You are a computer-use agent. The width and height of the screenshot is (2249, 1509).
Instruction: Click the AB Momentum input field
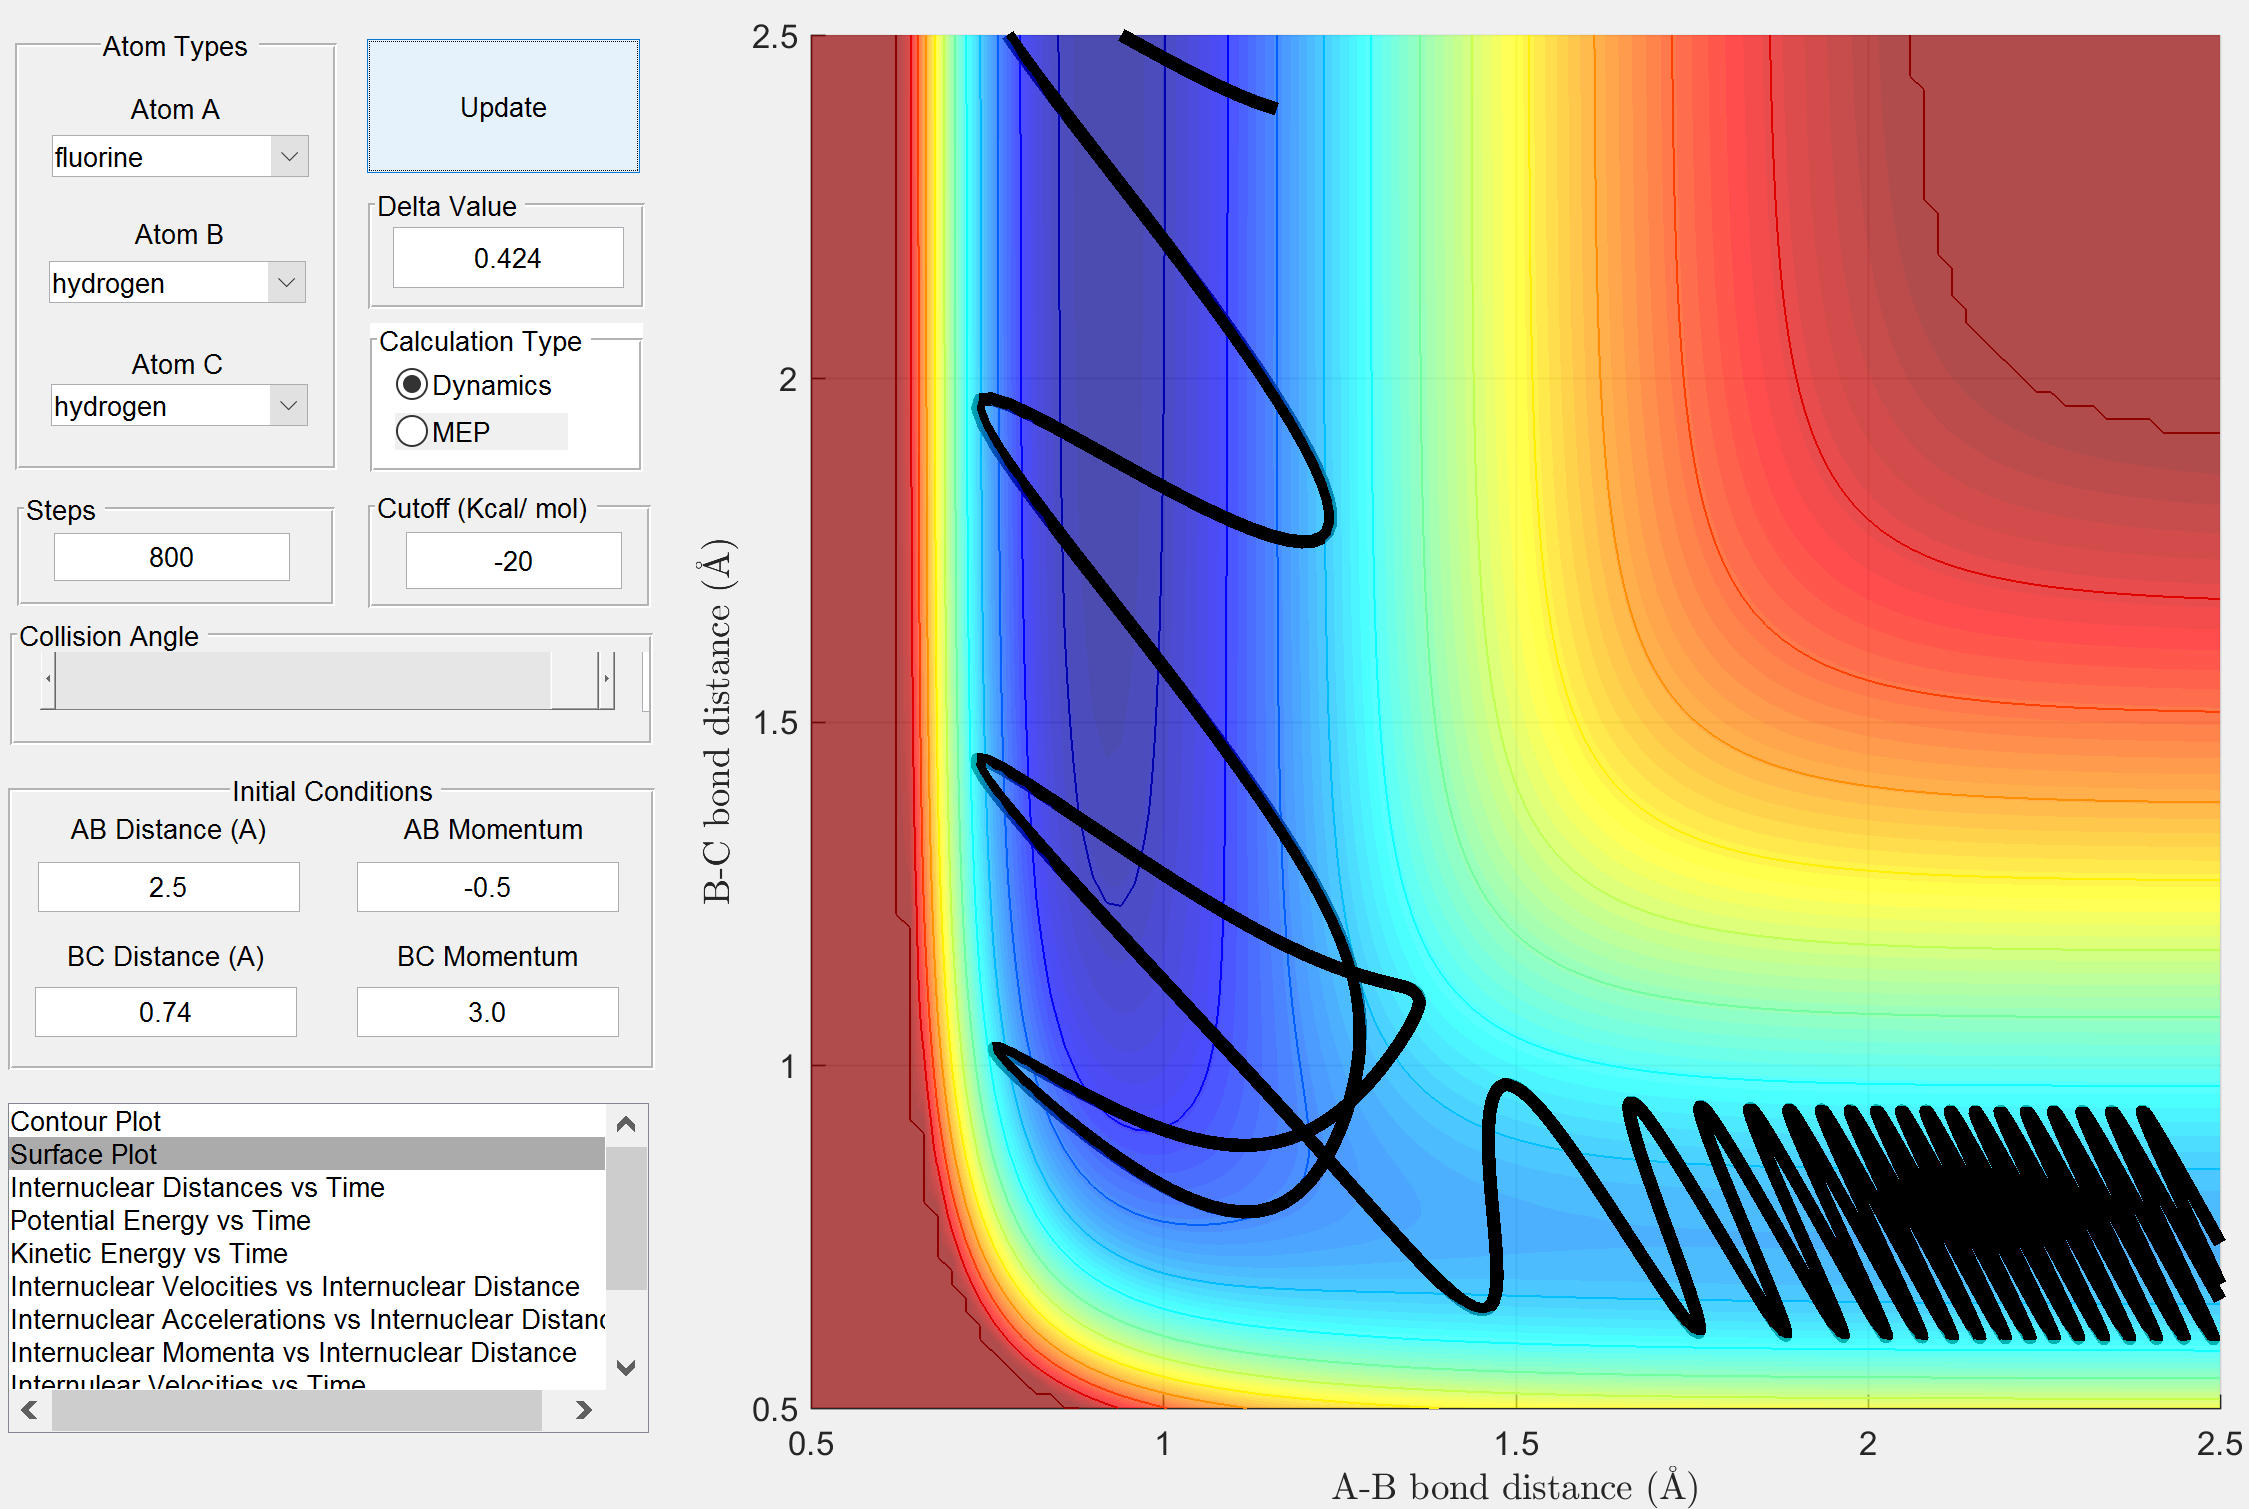pyautogui.click(x=487, y=887)
